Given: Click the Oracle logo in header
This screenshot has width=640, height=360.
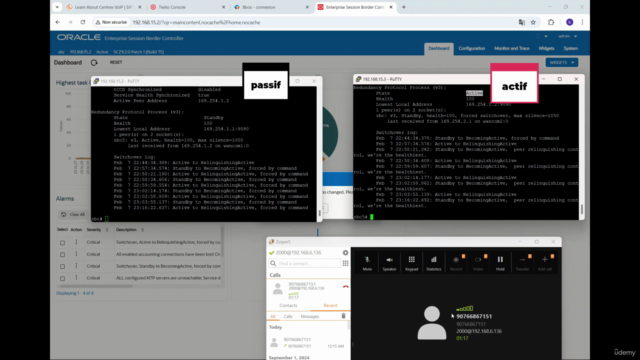Looking at the screenshot, I should pos(79,38).
